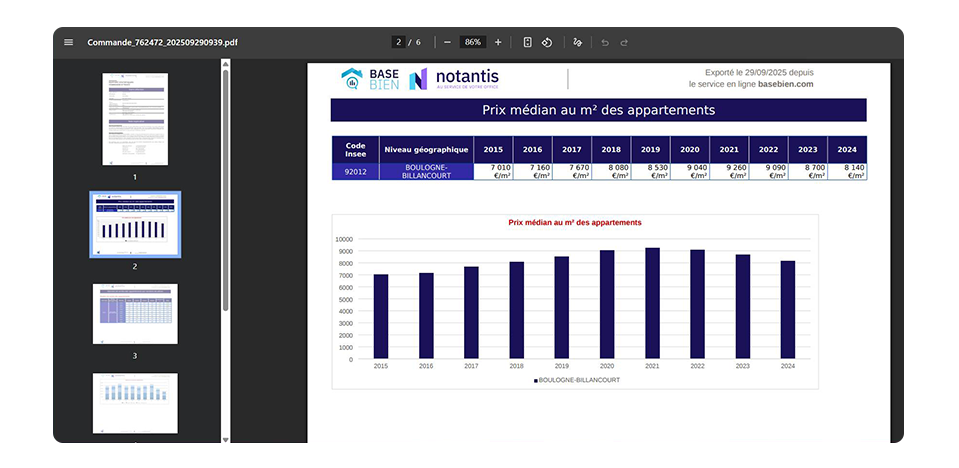
Task: Click the 86% zoom level field
Action: pyautogui.click(x=473, y=43)
